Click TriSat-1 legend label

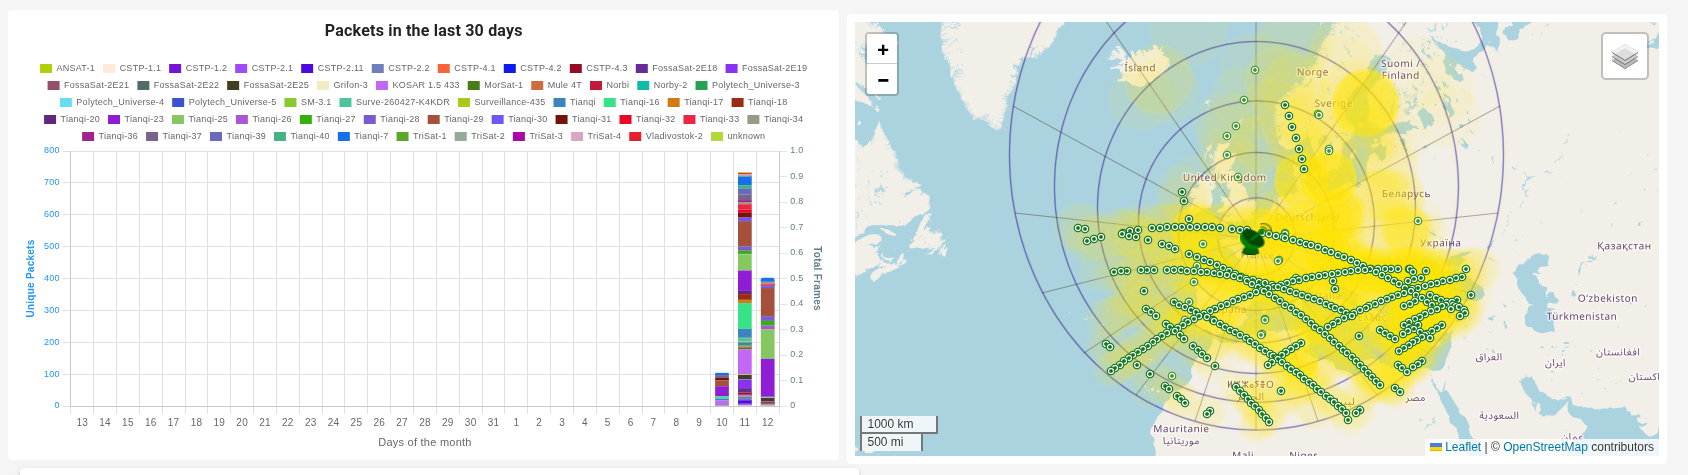pyautogui.click(x=430, y=136)
